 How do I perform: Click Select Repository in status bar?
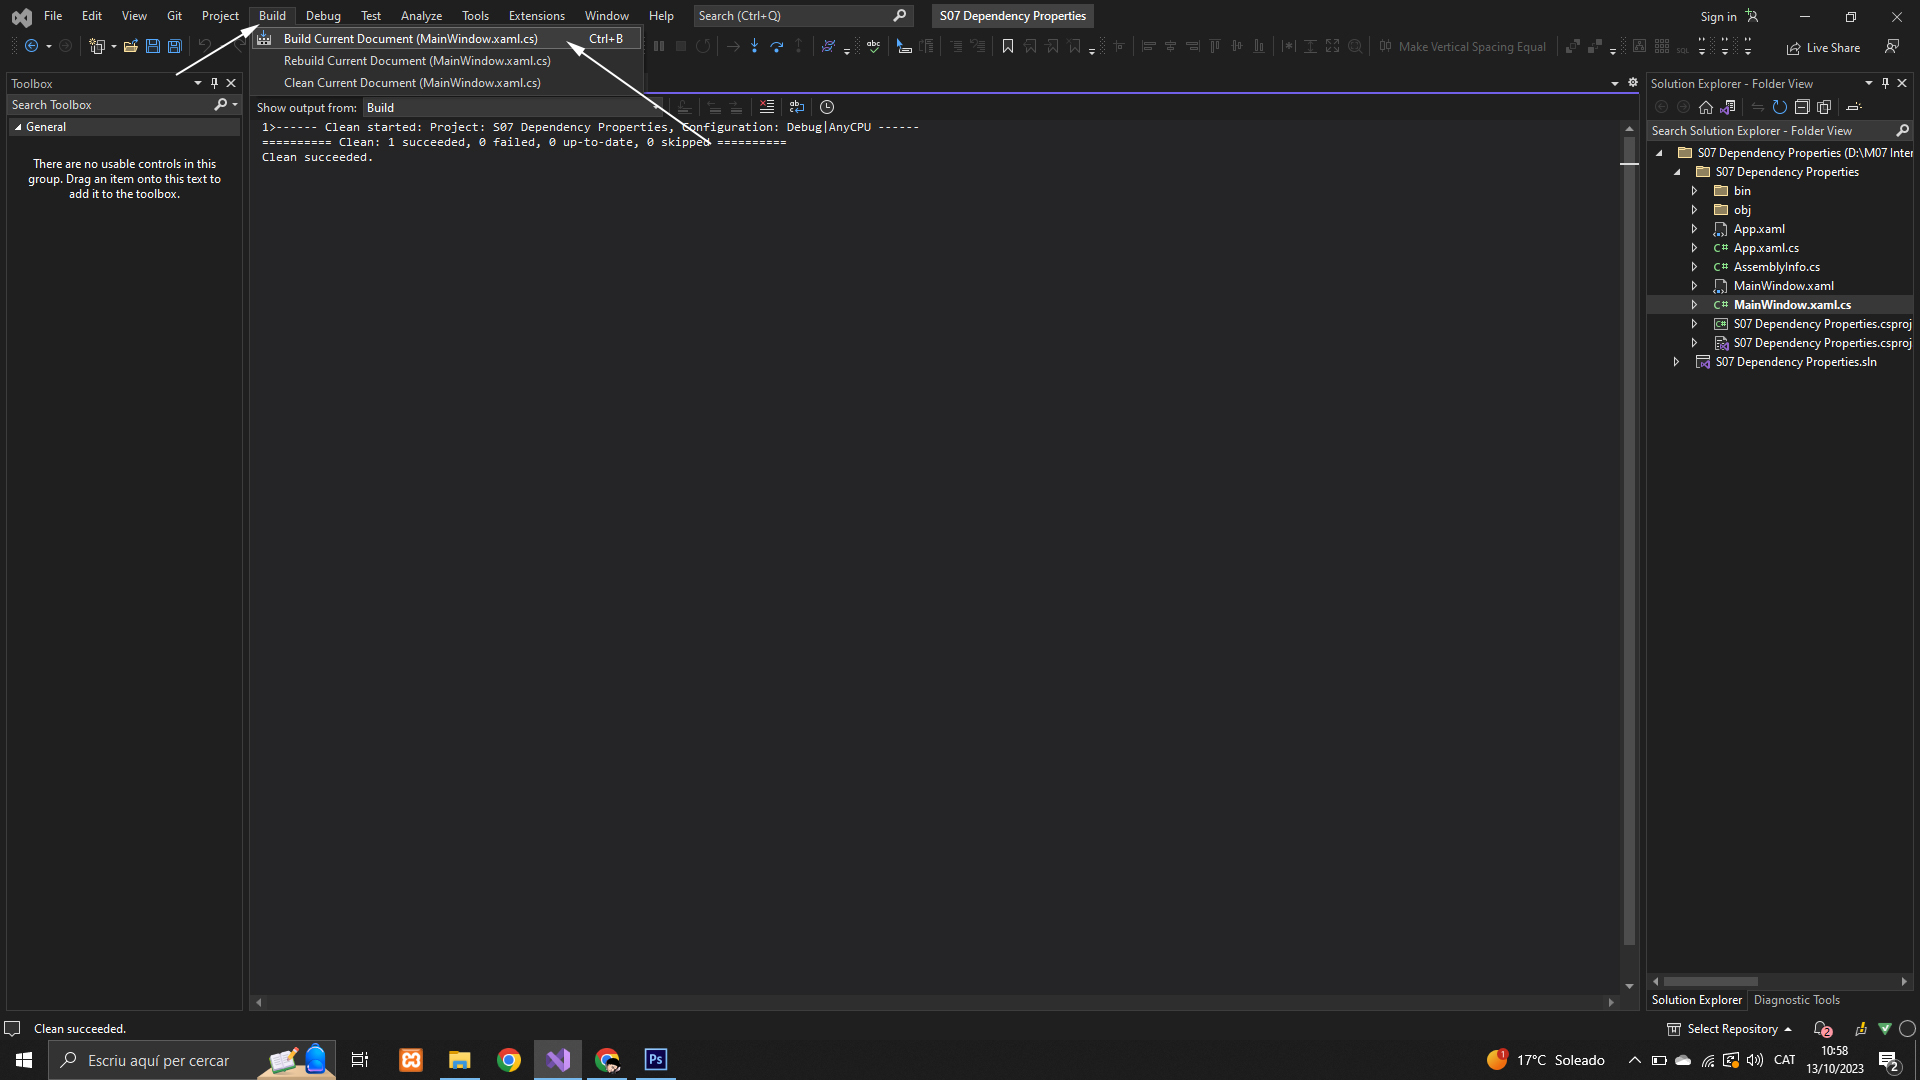(1732, 1029)
